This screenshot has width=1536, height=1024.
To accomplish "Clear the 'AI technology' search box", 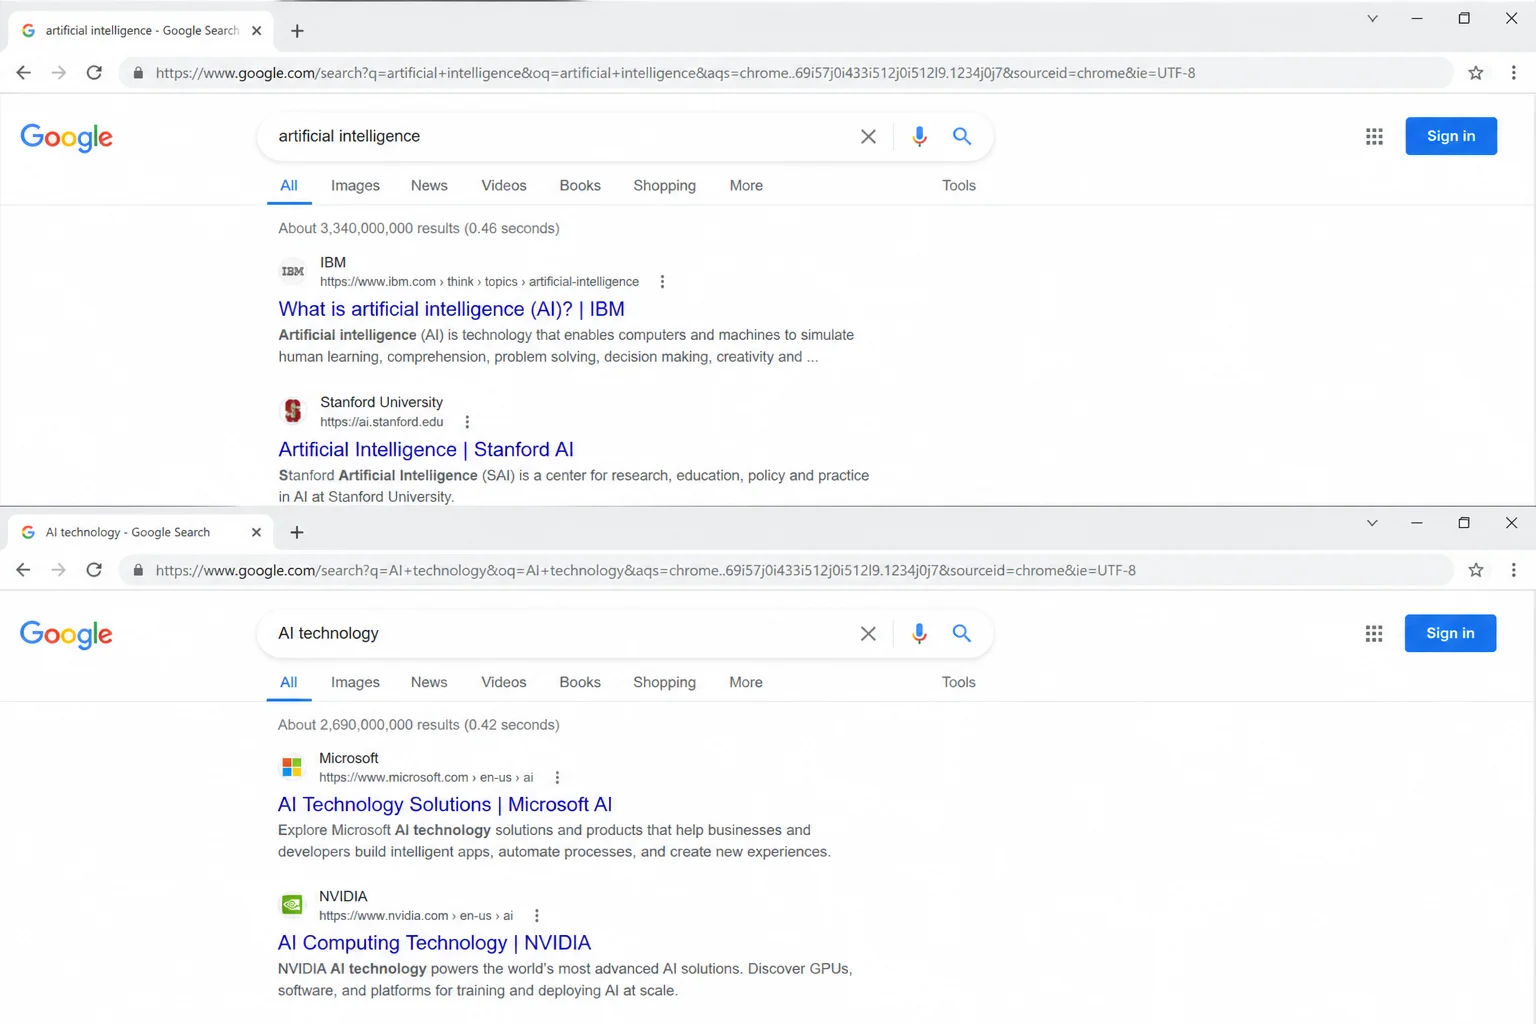I will tap(868, 633).
